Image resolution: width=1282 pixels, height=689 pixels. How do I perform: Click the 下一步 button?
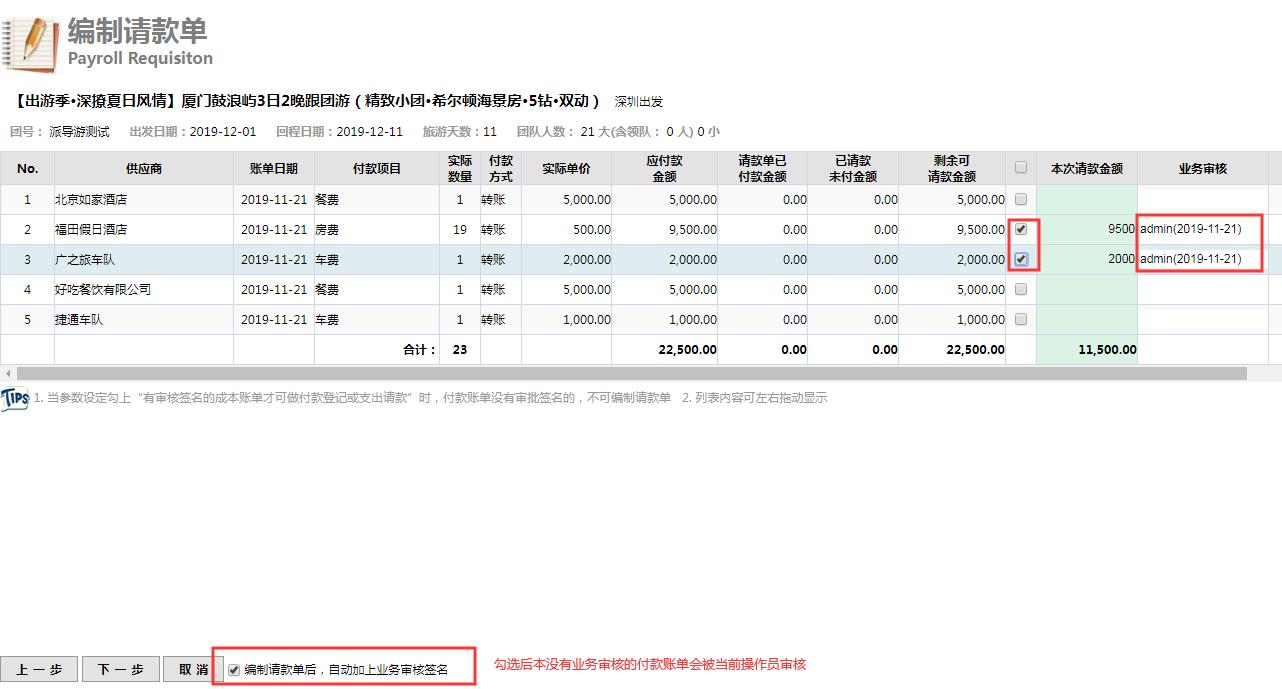pyautogui.click(x=120, y=670)
